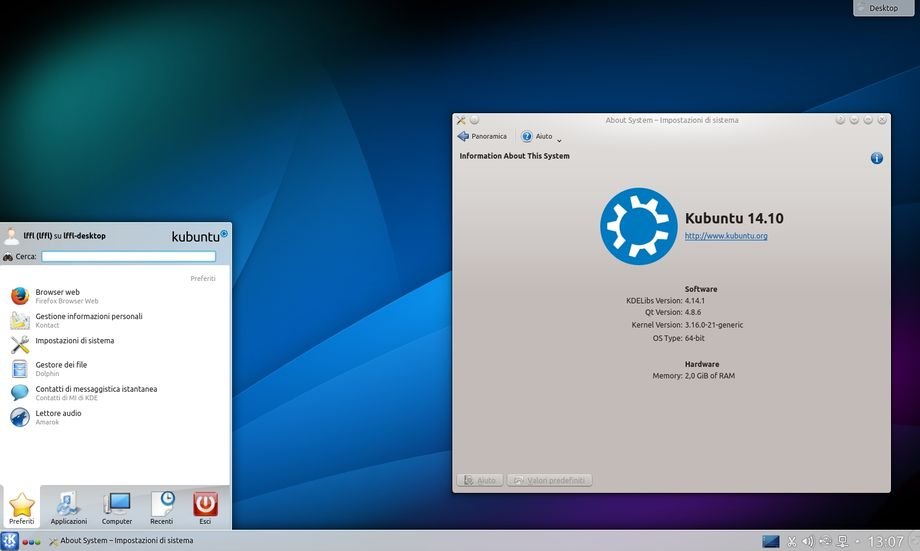Click the blue info icon in About System

tap(876, 158)
